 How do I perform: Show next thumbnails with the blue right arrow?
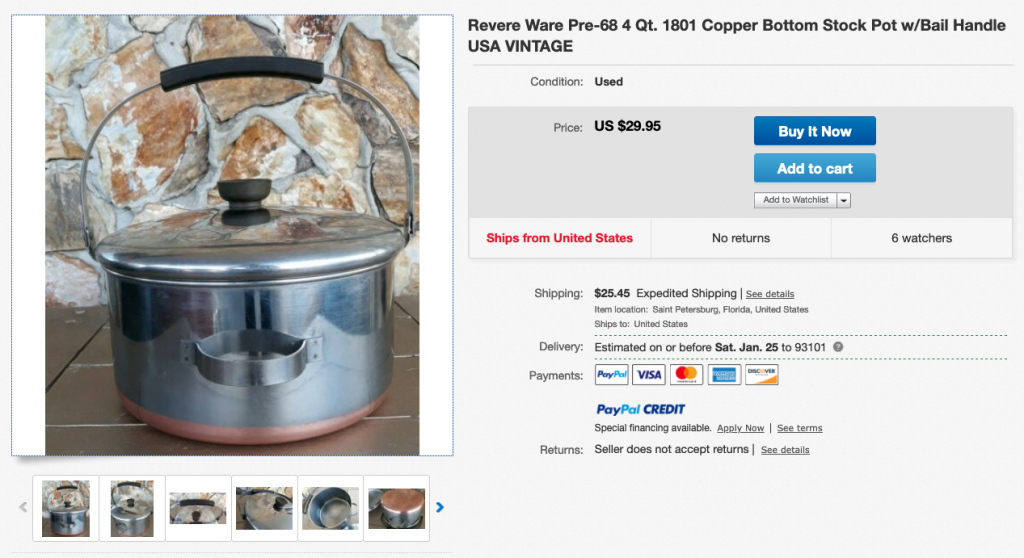[440, 507]
